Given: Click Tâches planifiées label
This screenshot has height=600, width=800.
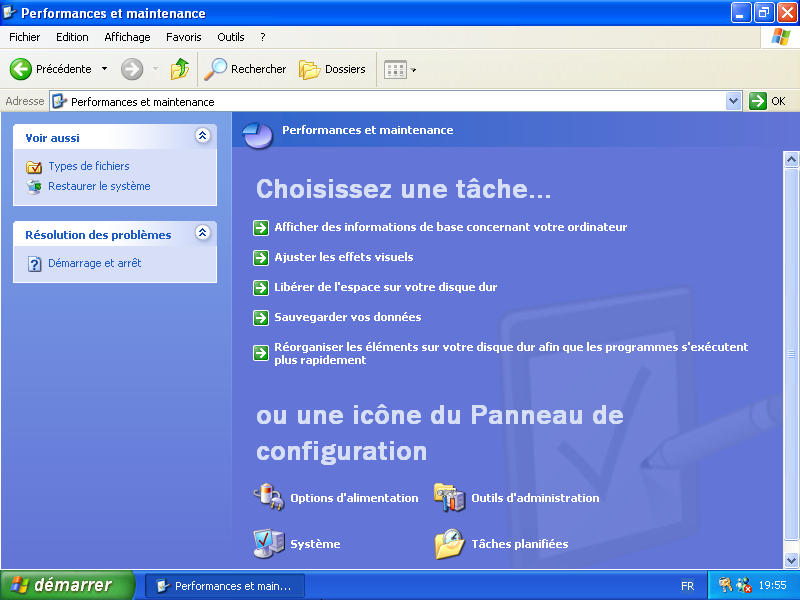Looking at the screenshot, I should (x=519, y=544).
